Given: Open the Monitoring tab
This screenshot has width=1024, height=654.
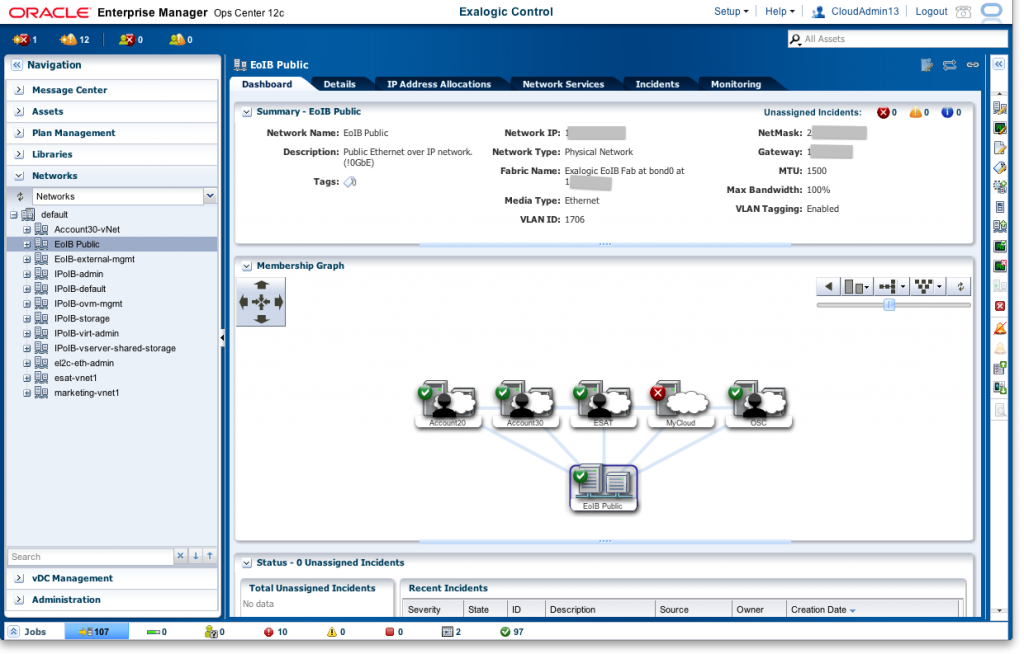Looking at the screenshot, I should click(736, 84).
